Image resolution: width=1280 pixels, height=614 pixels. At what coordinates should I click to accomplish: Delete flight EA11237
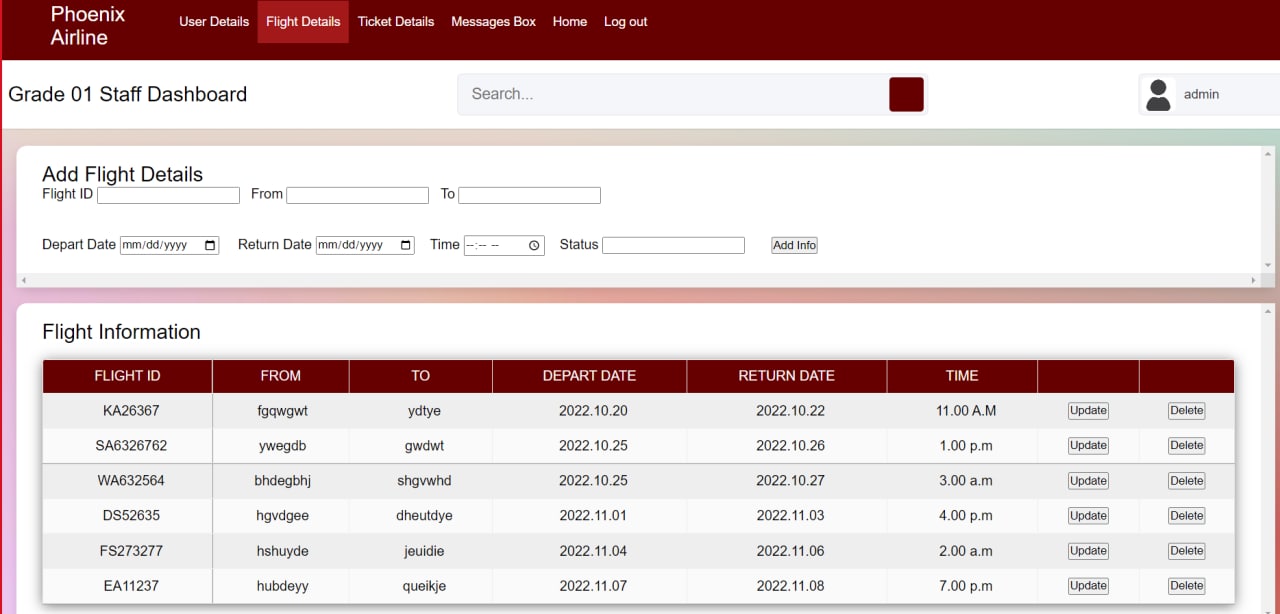coord(1187,586)
